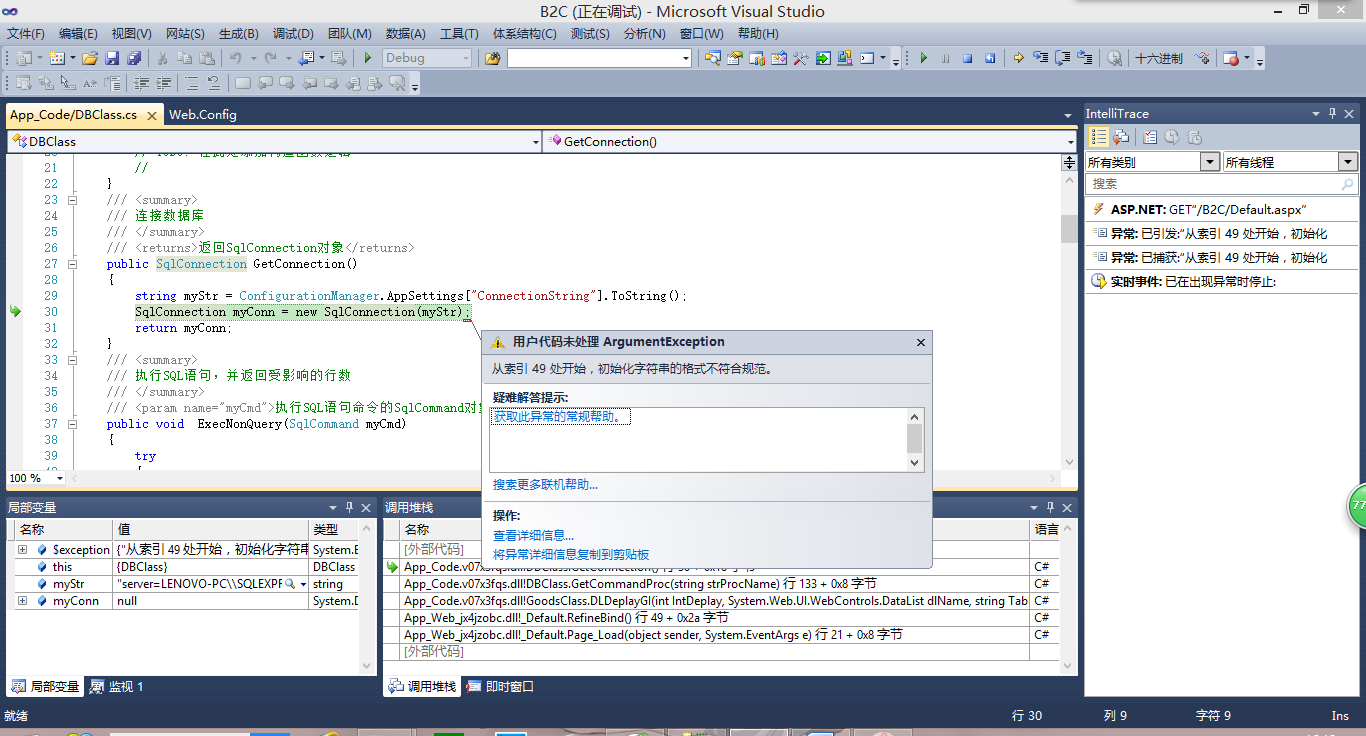Viewport: 1366px width, 736px height.
Task: Expand the myConn variable row
Action: pos(22,601)
